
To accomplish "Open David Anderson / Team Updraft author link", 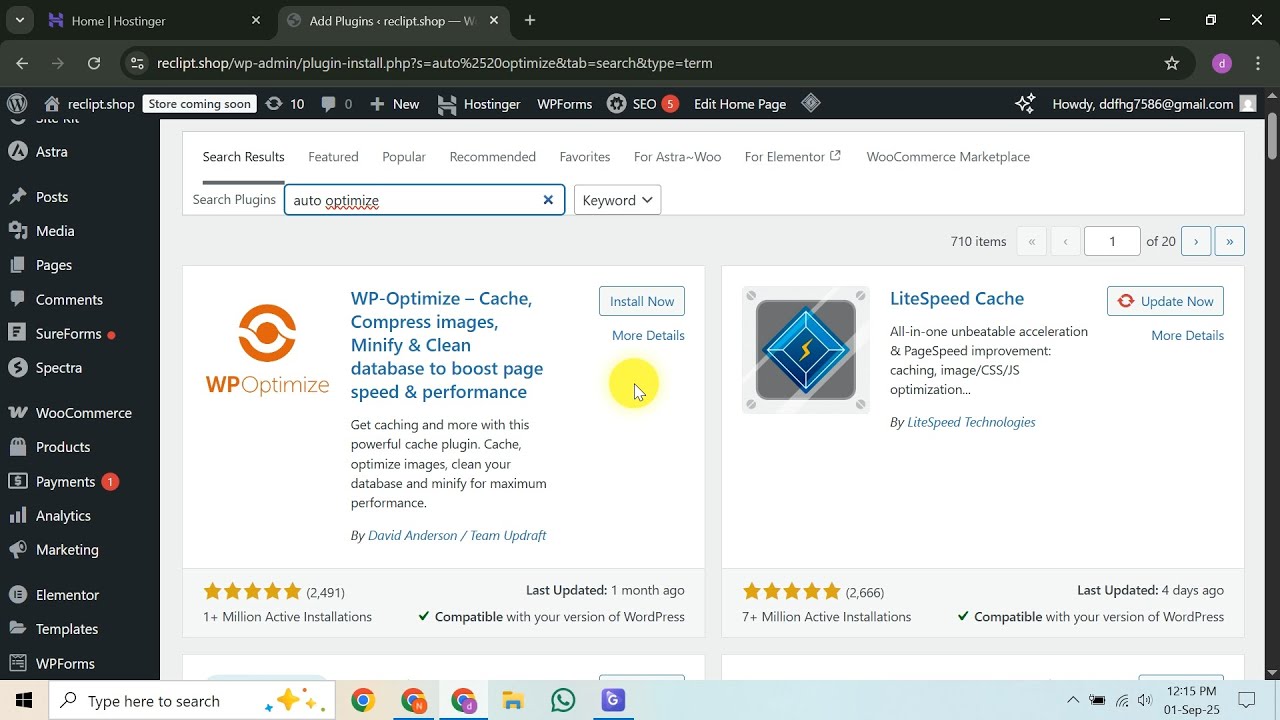I will (x=457, y=535).
